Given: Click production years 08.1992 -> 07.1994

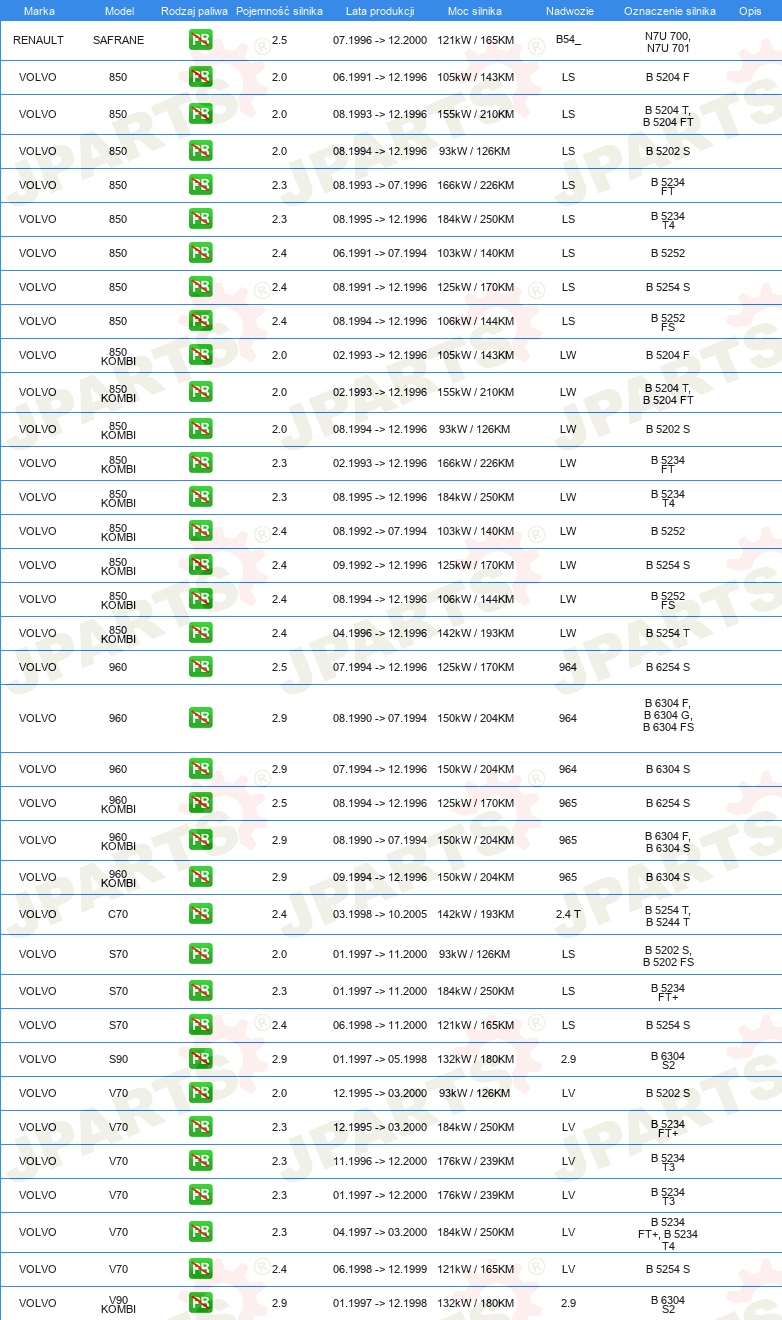Looking at the screenshot, I should (380, 531).
